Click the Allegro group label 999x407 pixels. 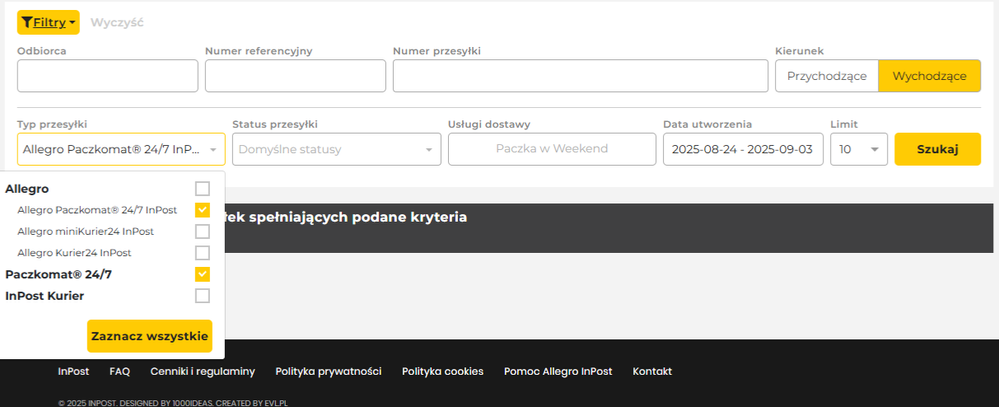(27, 189)
